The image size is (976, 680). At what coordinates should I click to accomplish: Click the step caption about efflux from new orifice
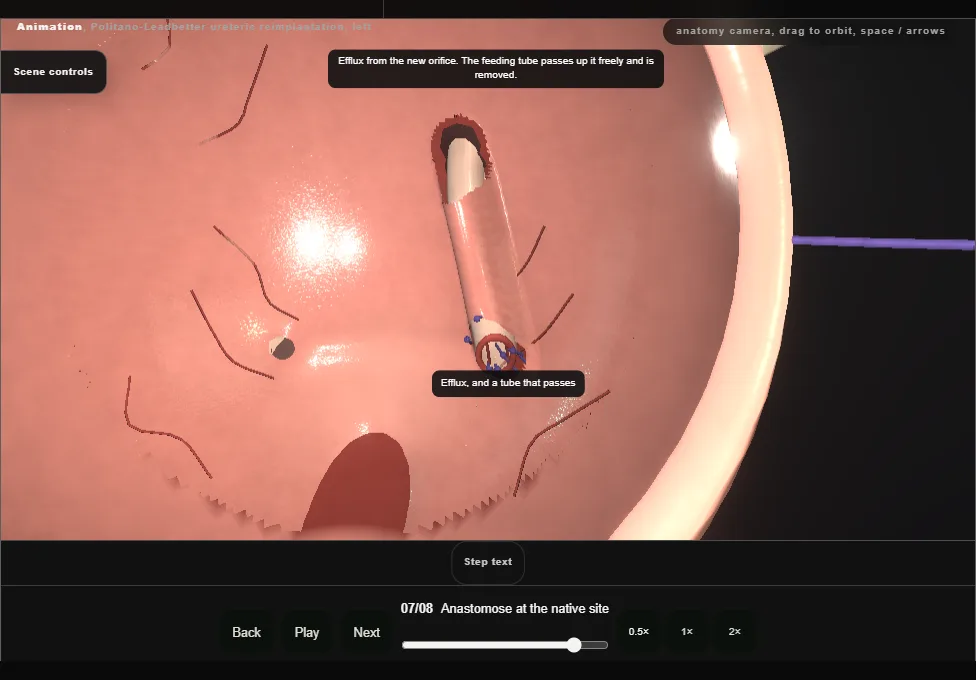(495, 68)
